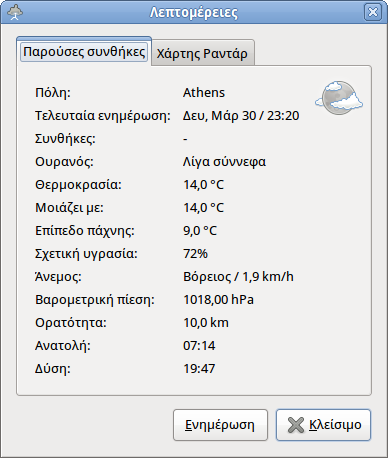
Task: Click the X icon on Κλείσιμο button
Action: click(296, 425)
